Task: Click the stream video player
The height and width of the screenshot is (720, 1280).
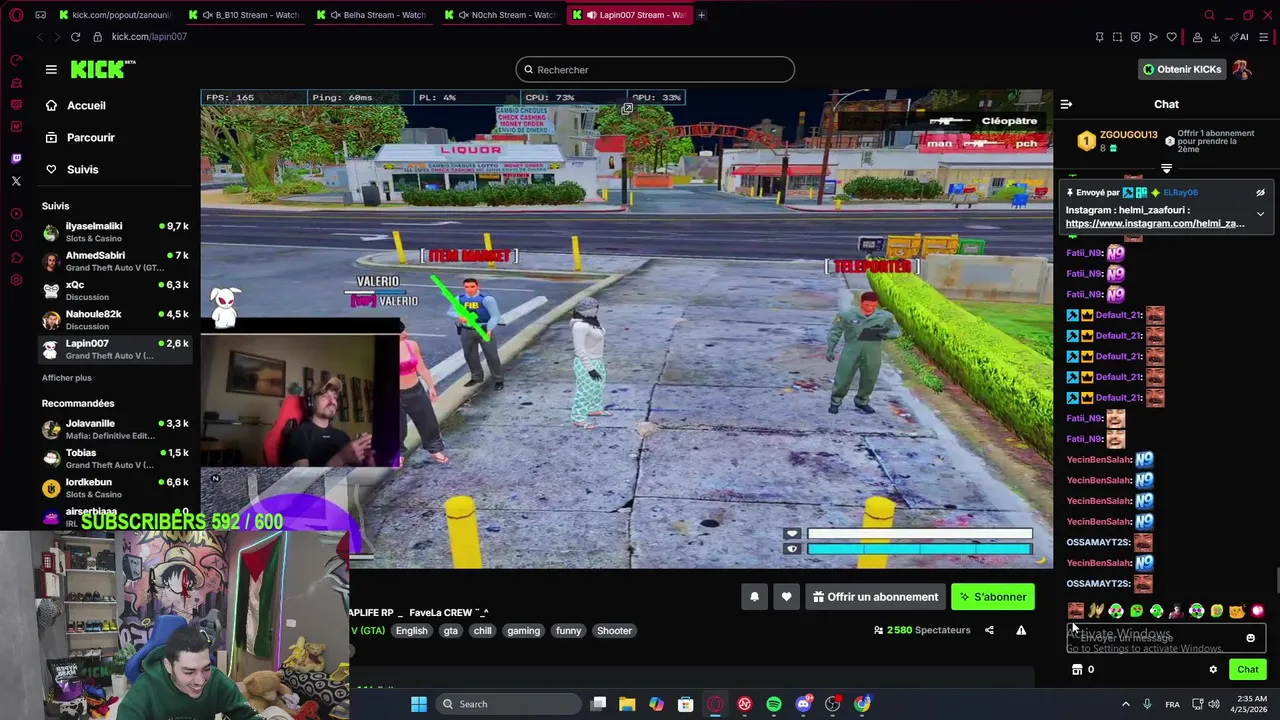Action: pos(626,329)
